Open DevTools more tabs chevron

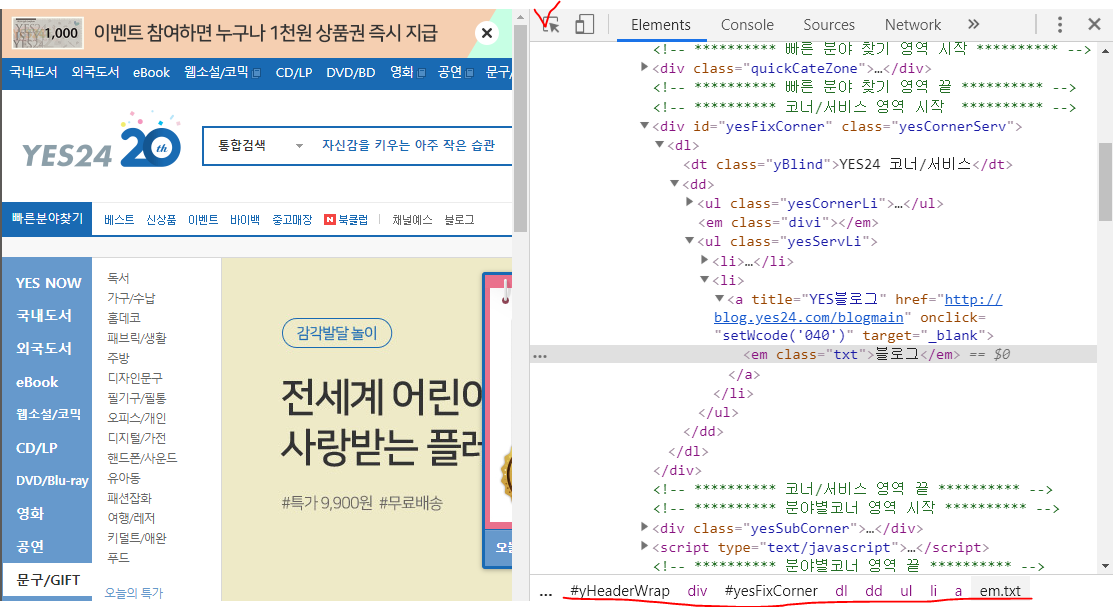[x=973, y=24]
